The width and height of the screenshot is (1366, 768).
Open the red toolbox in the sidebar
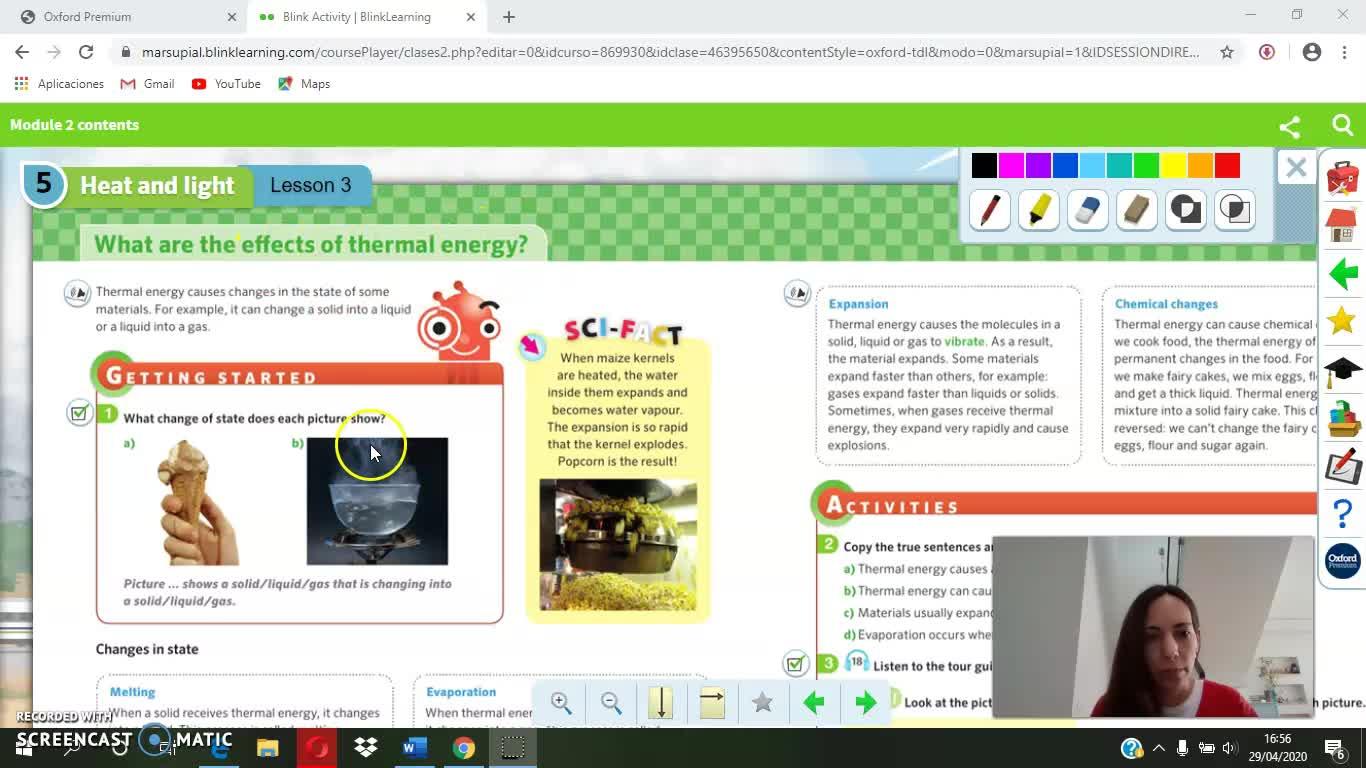[1342, 178]
